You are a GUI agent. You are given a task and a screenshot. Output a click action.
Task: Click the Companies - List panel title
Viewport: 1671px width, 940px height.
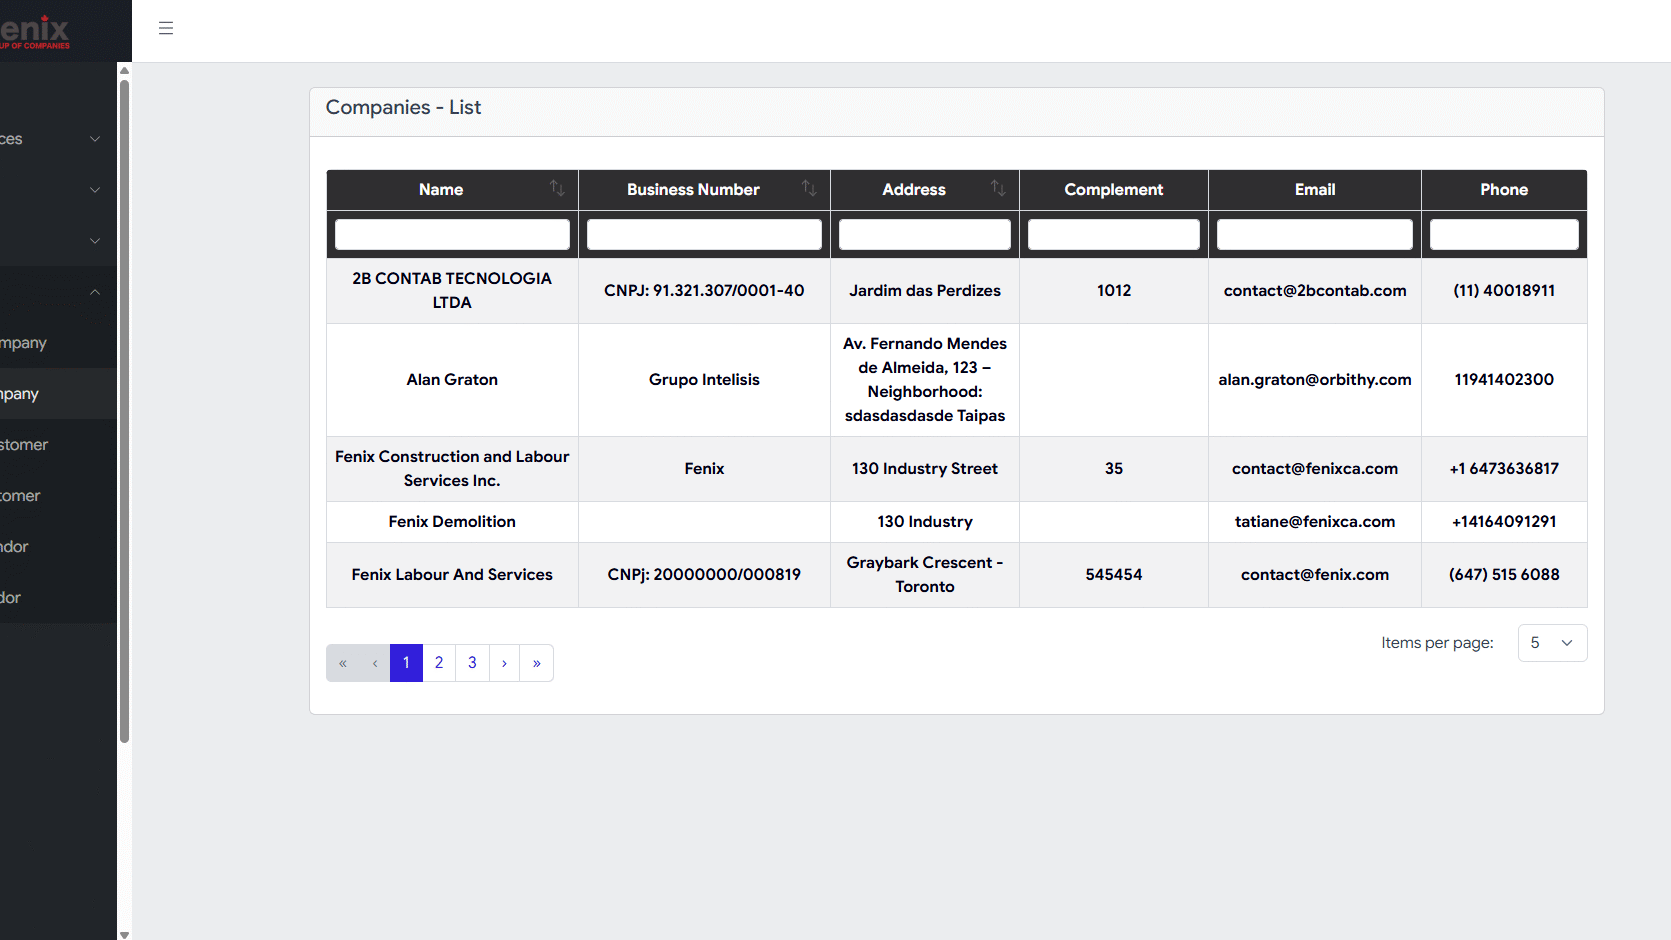pos(403,108)
